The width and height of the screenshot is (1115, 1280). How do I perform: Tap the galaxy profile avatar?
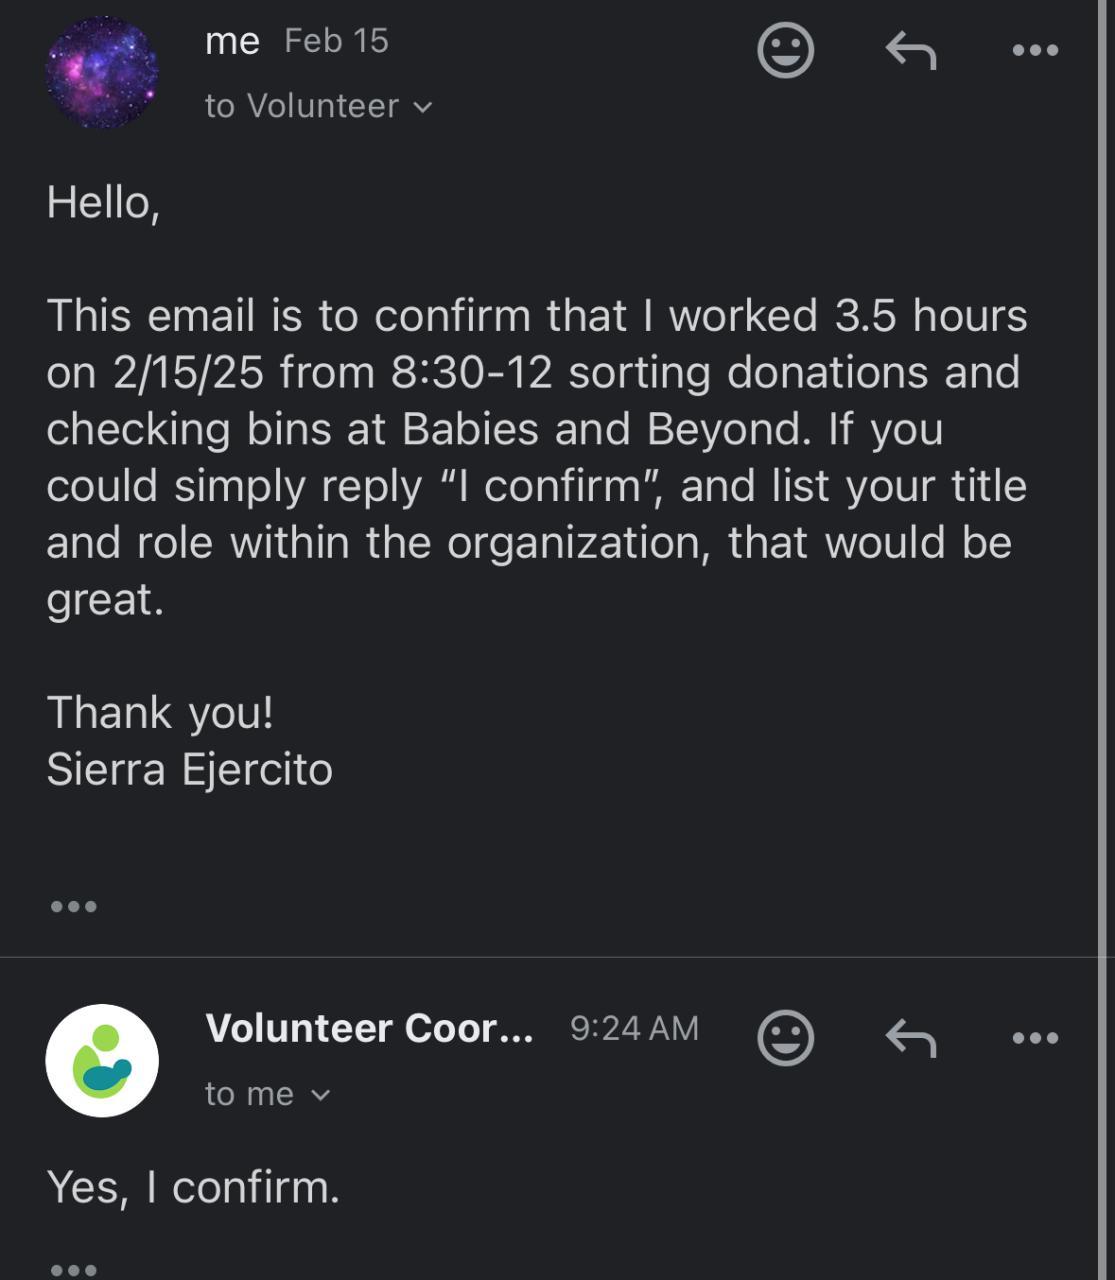pyautogui.click(x=102, y=72)
